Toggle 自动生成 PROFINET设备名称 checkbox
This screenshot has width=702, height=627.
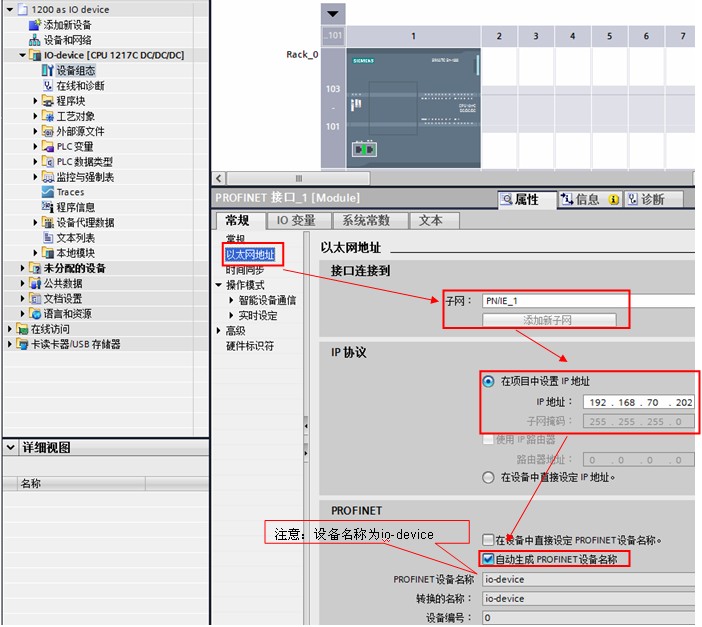pyautogui.click(x=488, y=559)
